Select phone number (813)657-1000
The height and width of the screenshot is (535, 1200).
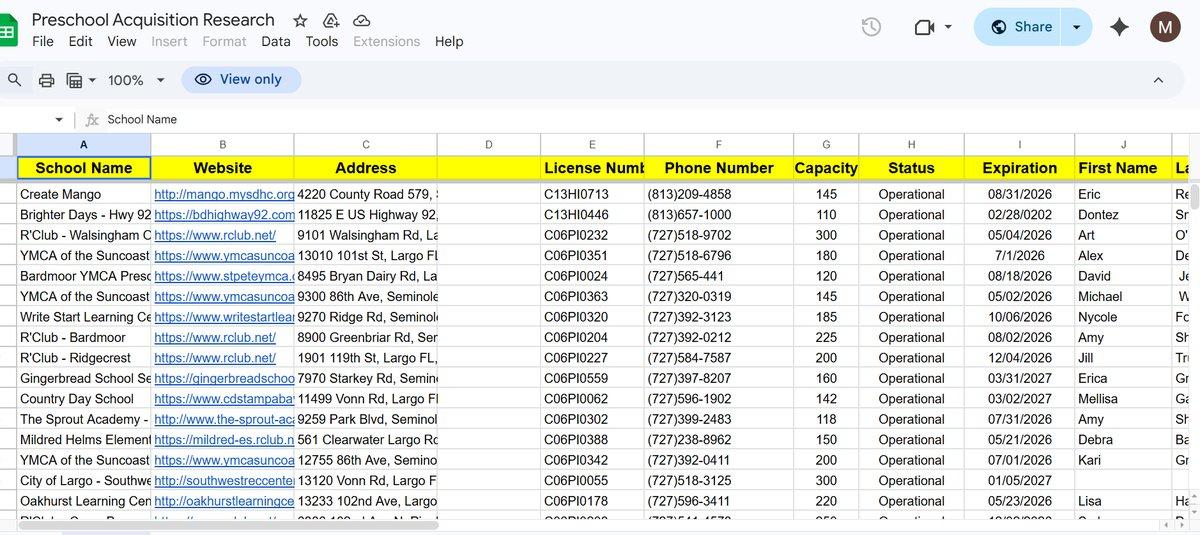click(719, 215)
